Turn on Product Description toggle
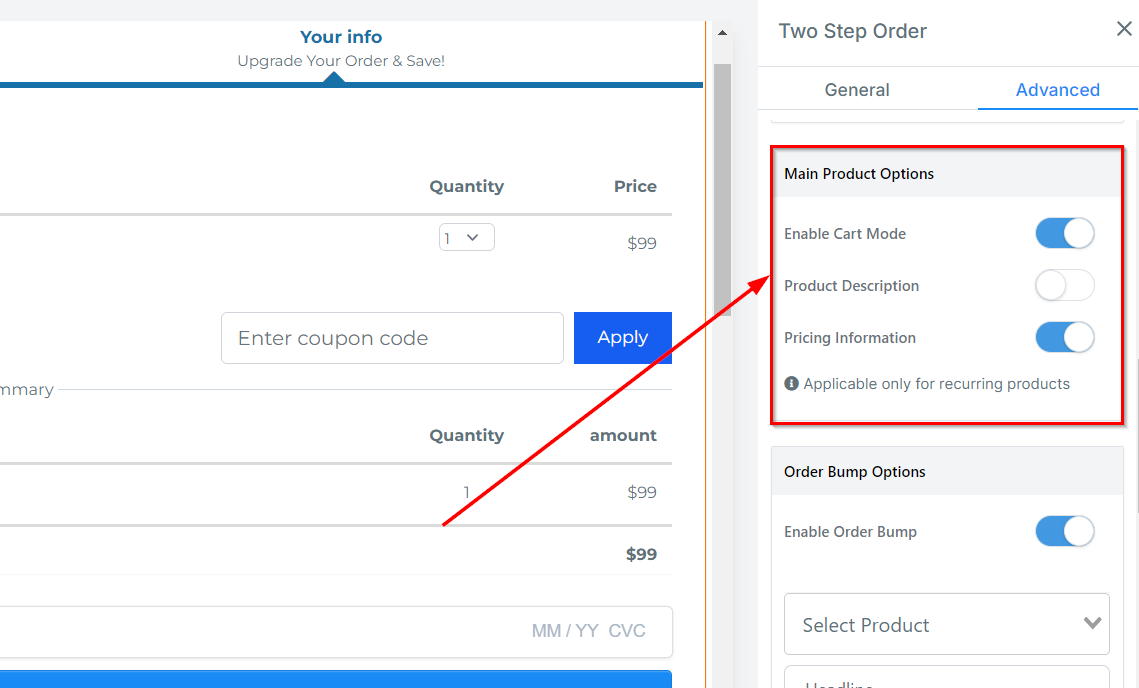Viewport: 1139px width, 688px height. tap(1064, 286)
